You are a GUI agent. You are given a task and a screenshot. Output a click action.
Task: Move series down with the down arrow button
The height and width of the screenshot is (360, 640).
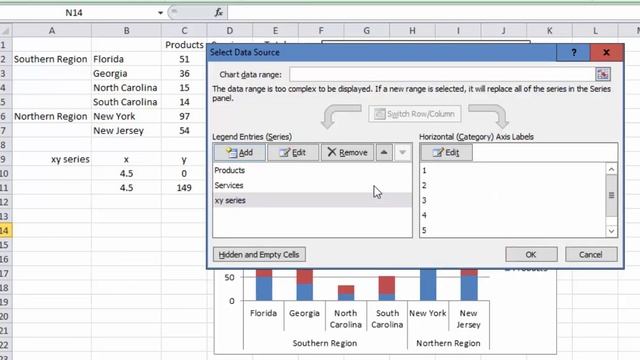point(402,152)
